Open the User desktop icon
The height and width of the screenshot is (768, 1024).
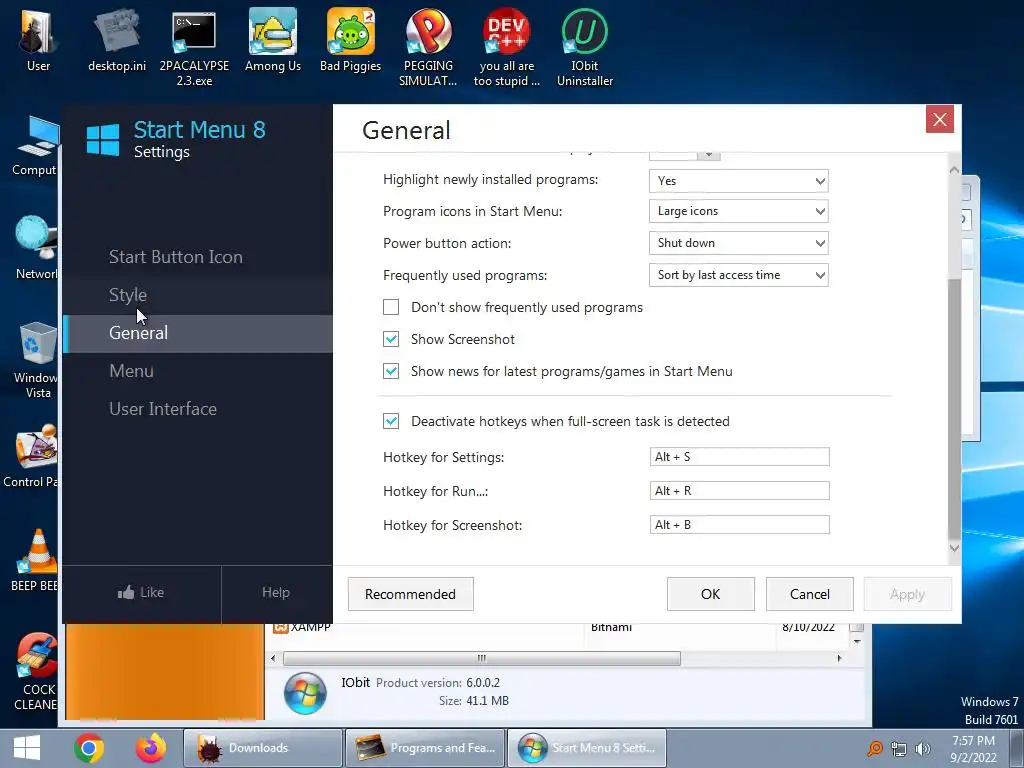click(38, 40)
